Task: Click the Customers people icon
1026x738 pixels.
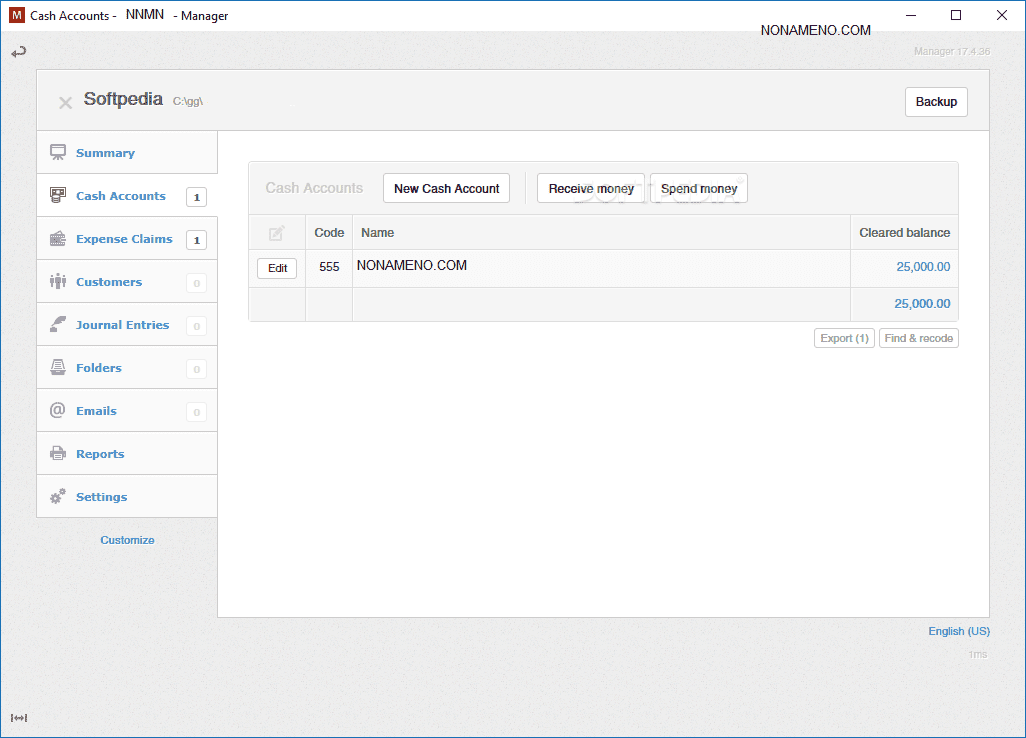Action: 58,282
